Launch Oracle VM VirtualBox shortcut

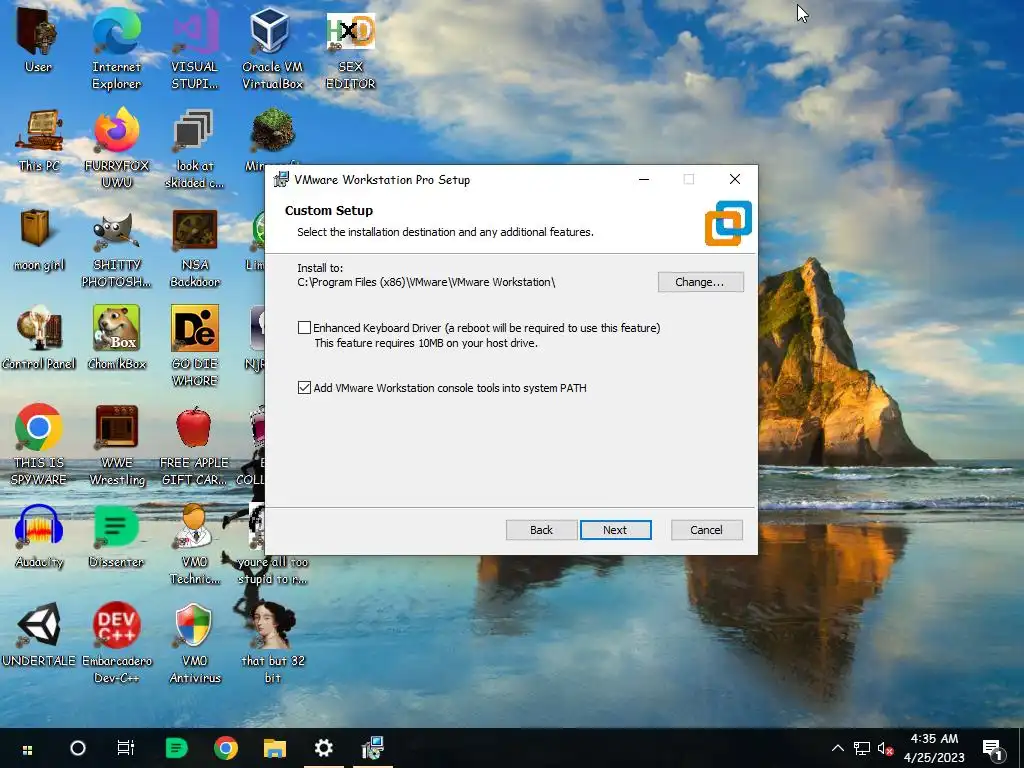272,47
